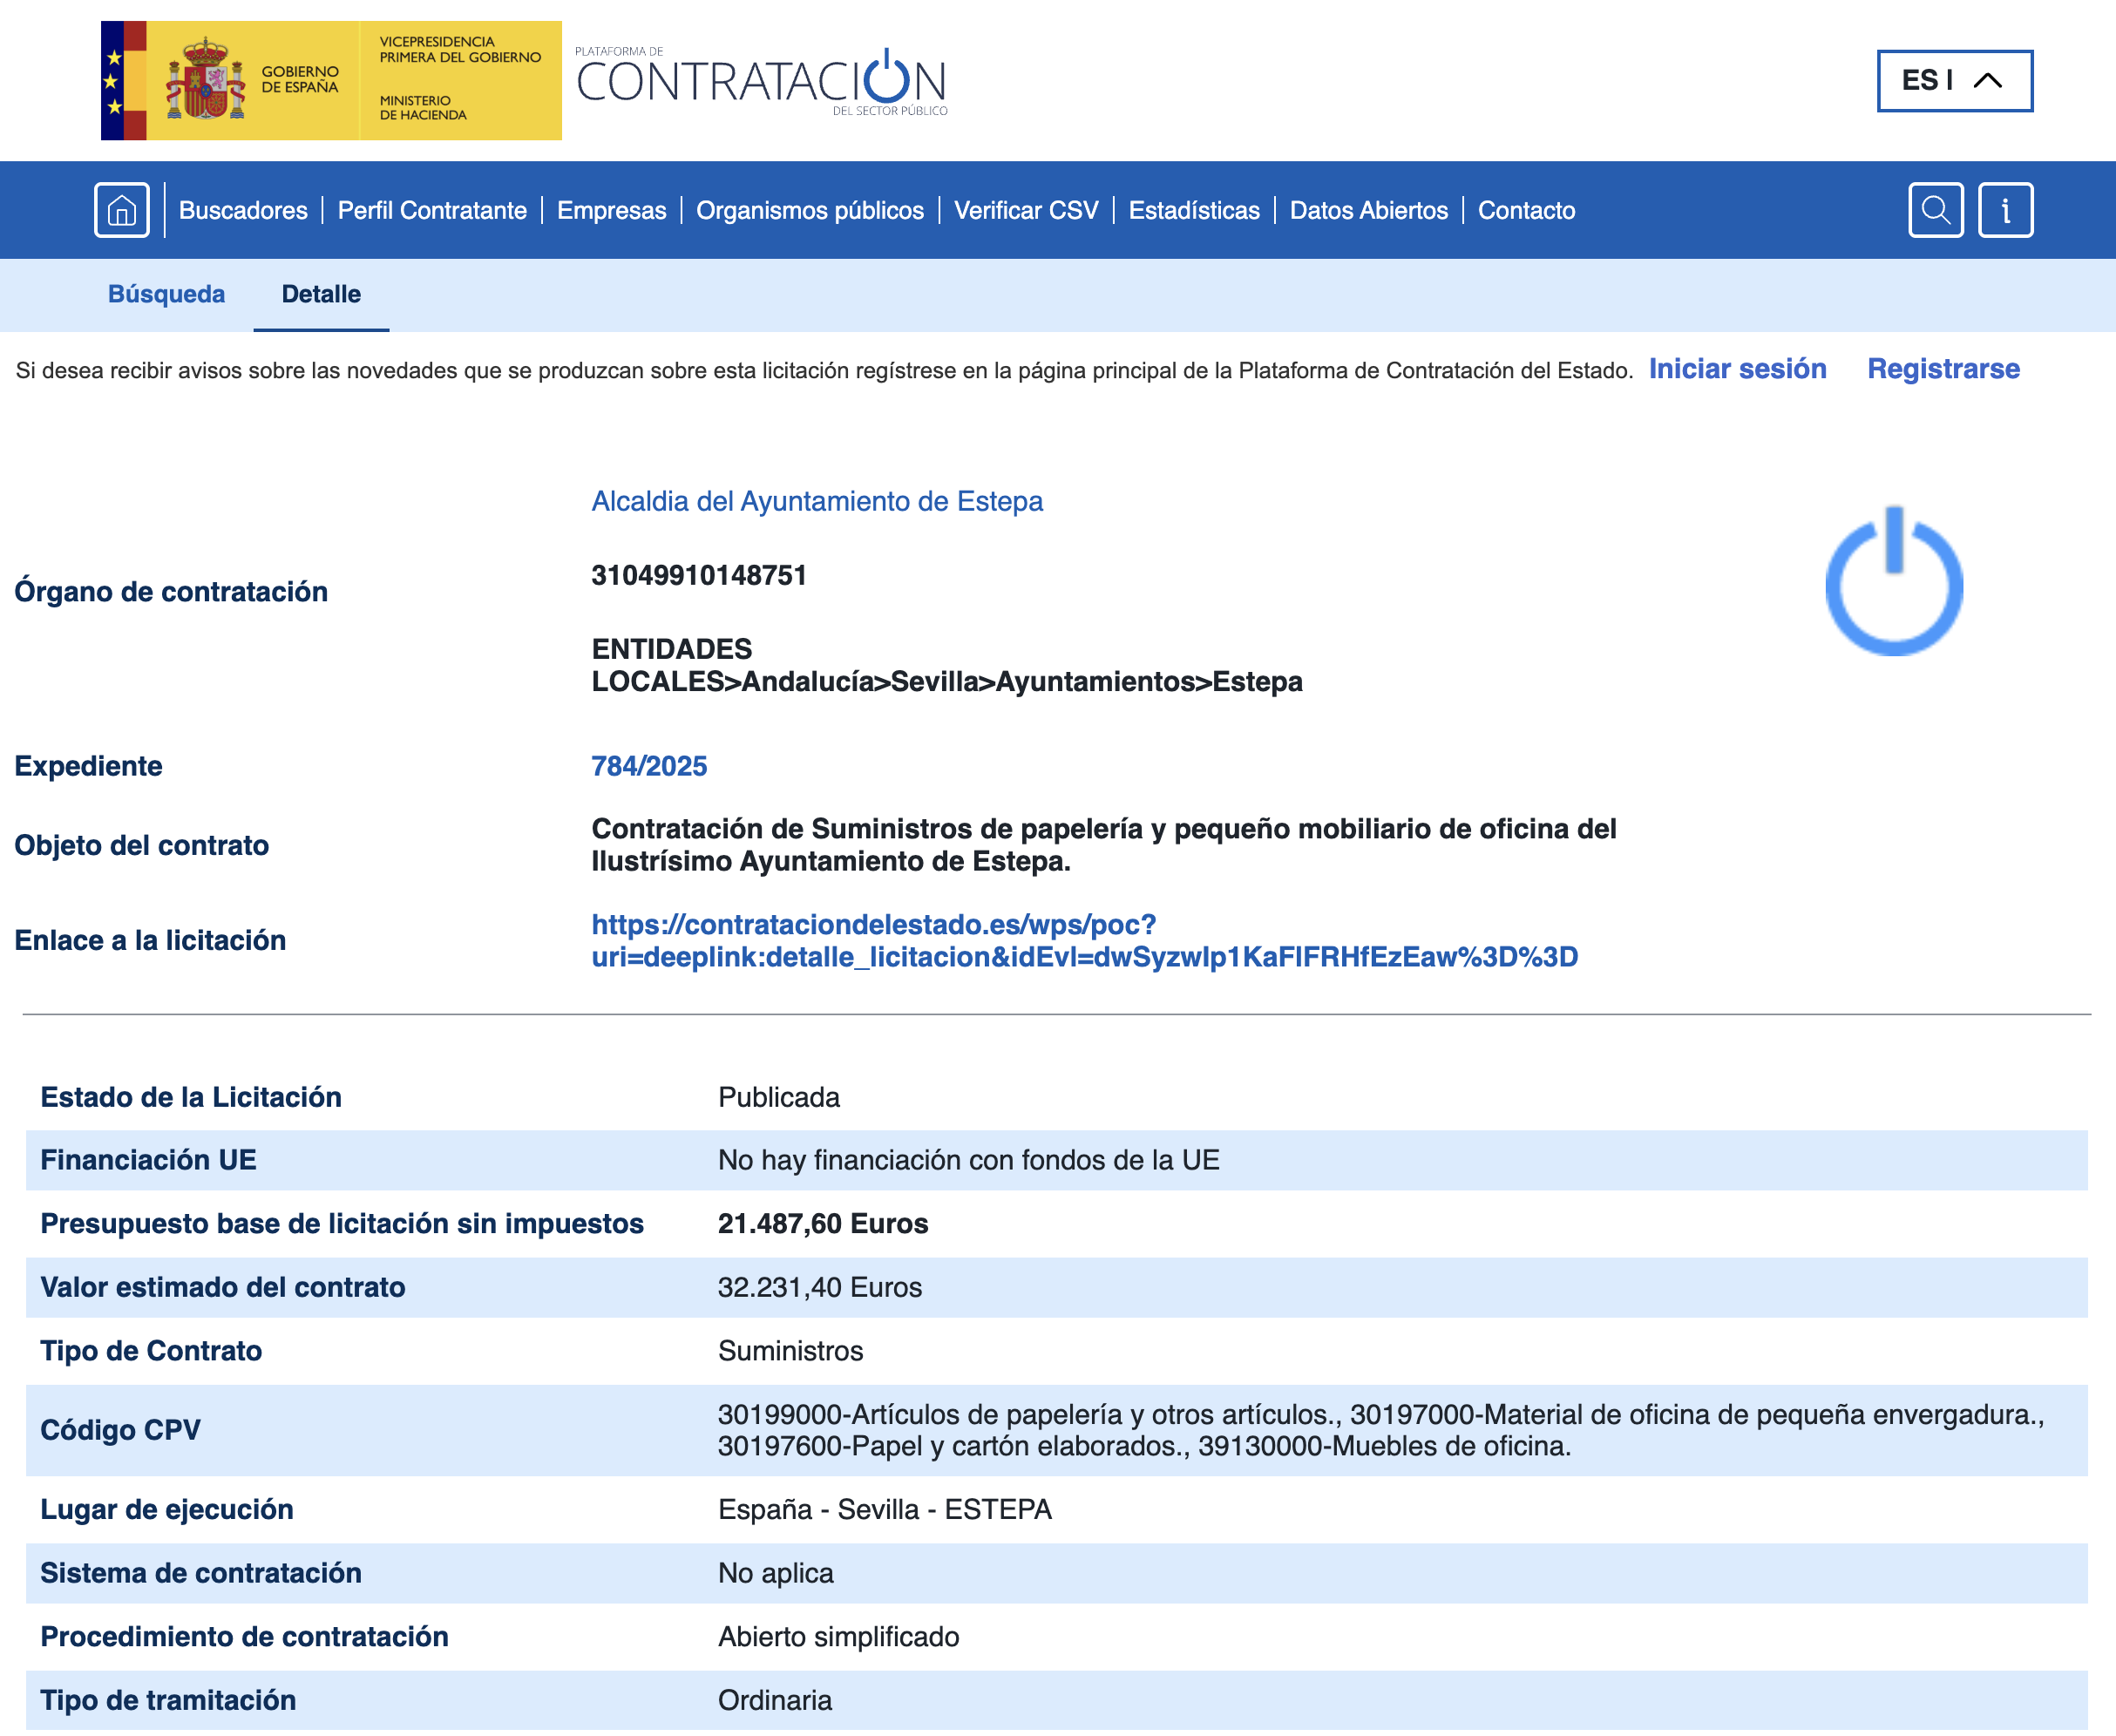Image resolution: width=2116 pixels, height=1736 pixels.
Task: Open the search magnifier icon
Action: click(x=1937, y=210)
